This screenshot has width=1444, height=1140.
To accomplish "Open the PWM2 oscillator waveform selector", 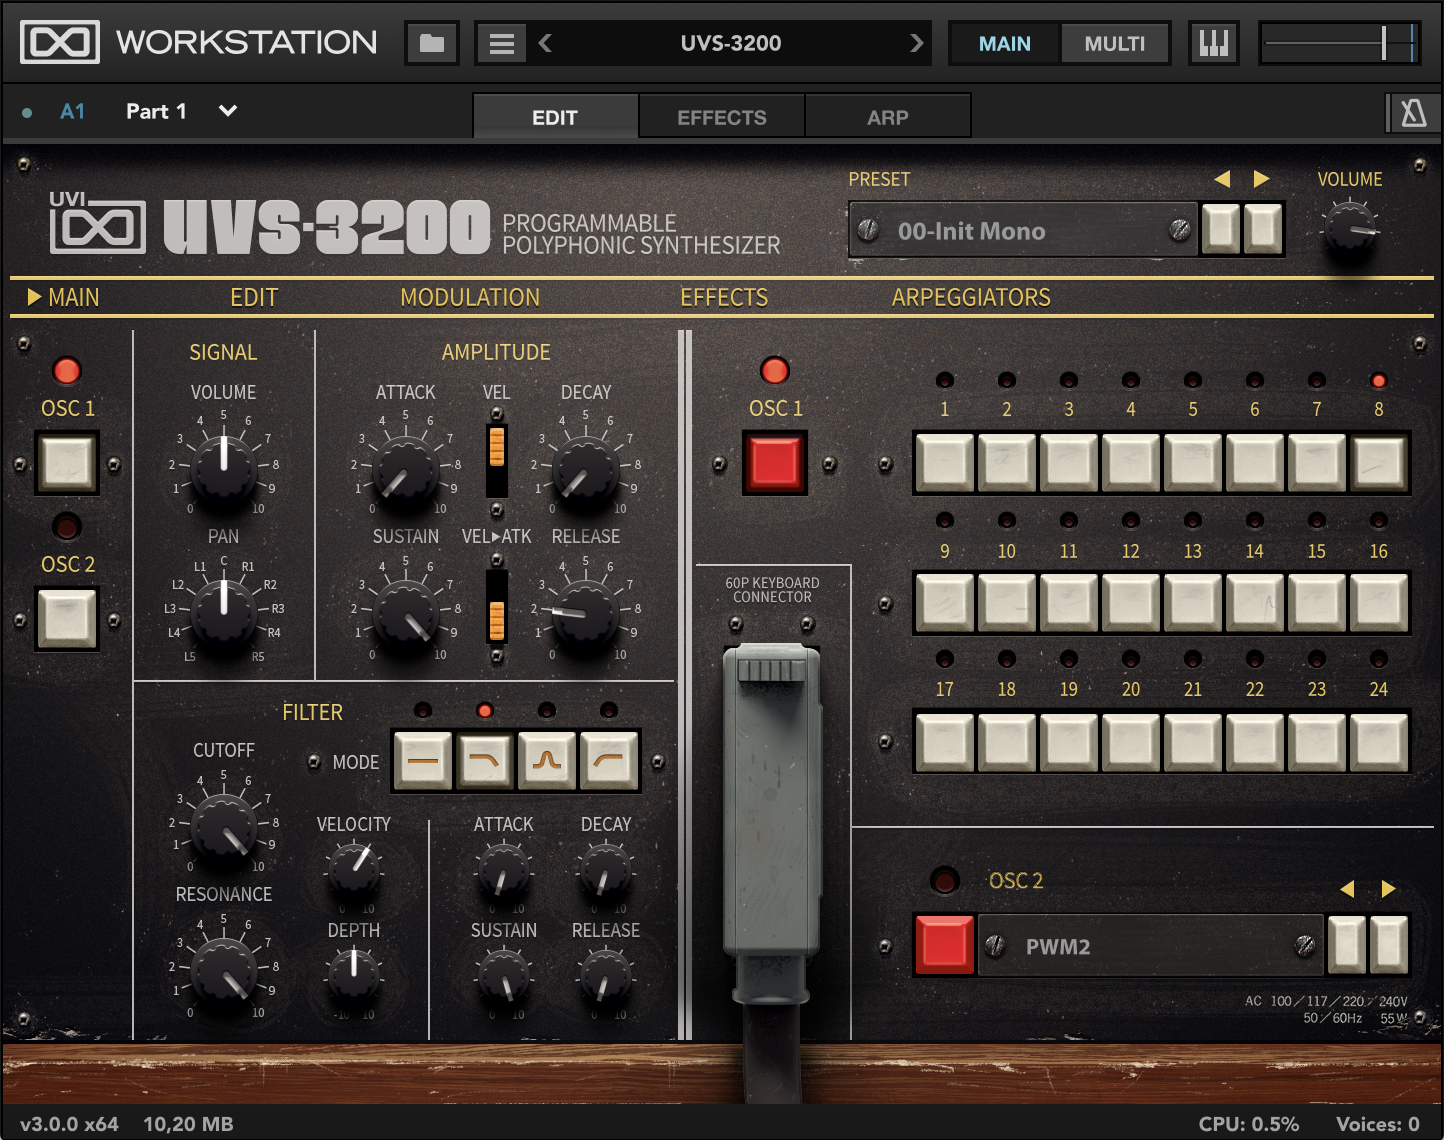I will pyautogui.click(x=1150, y=946).
